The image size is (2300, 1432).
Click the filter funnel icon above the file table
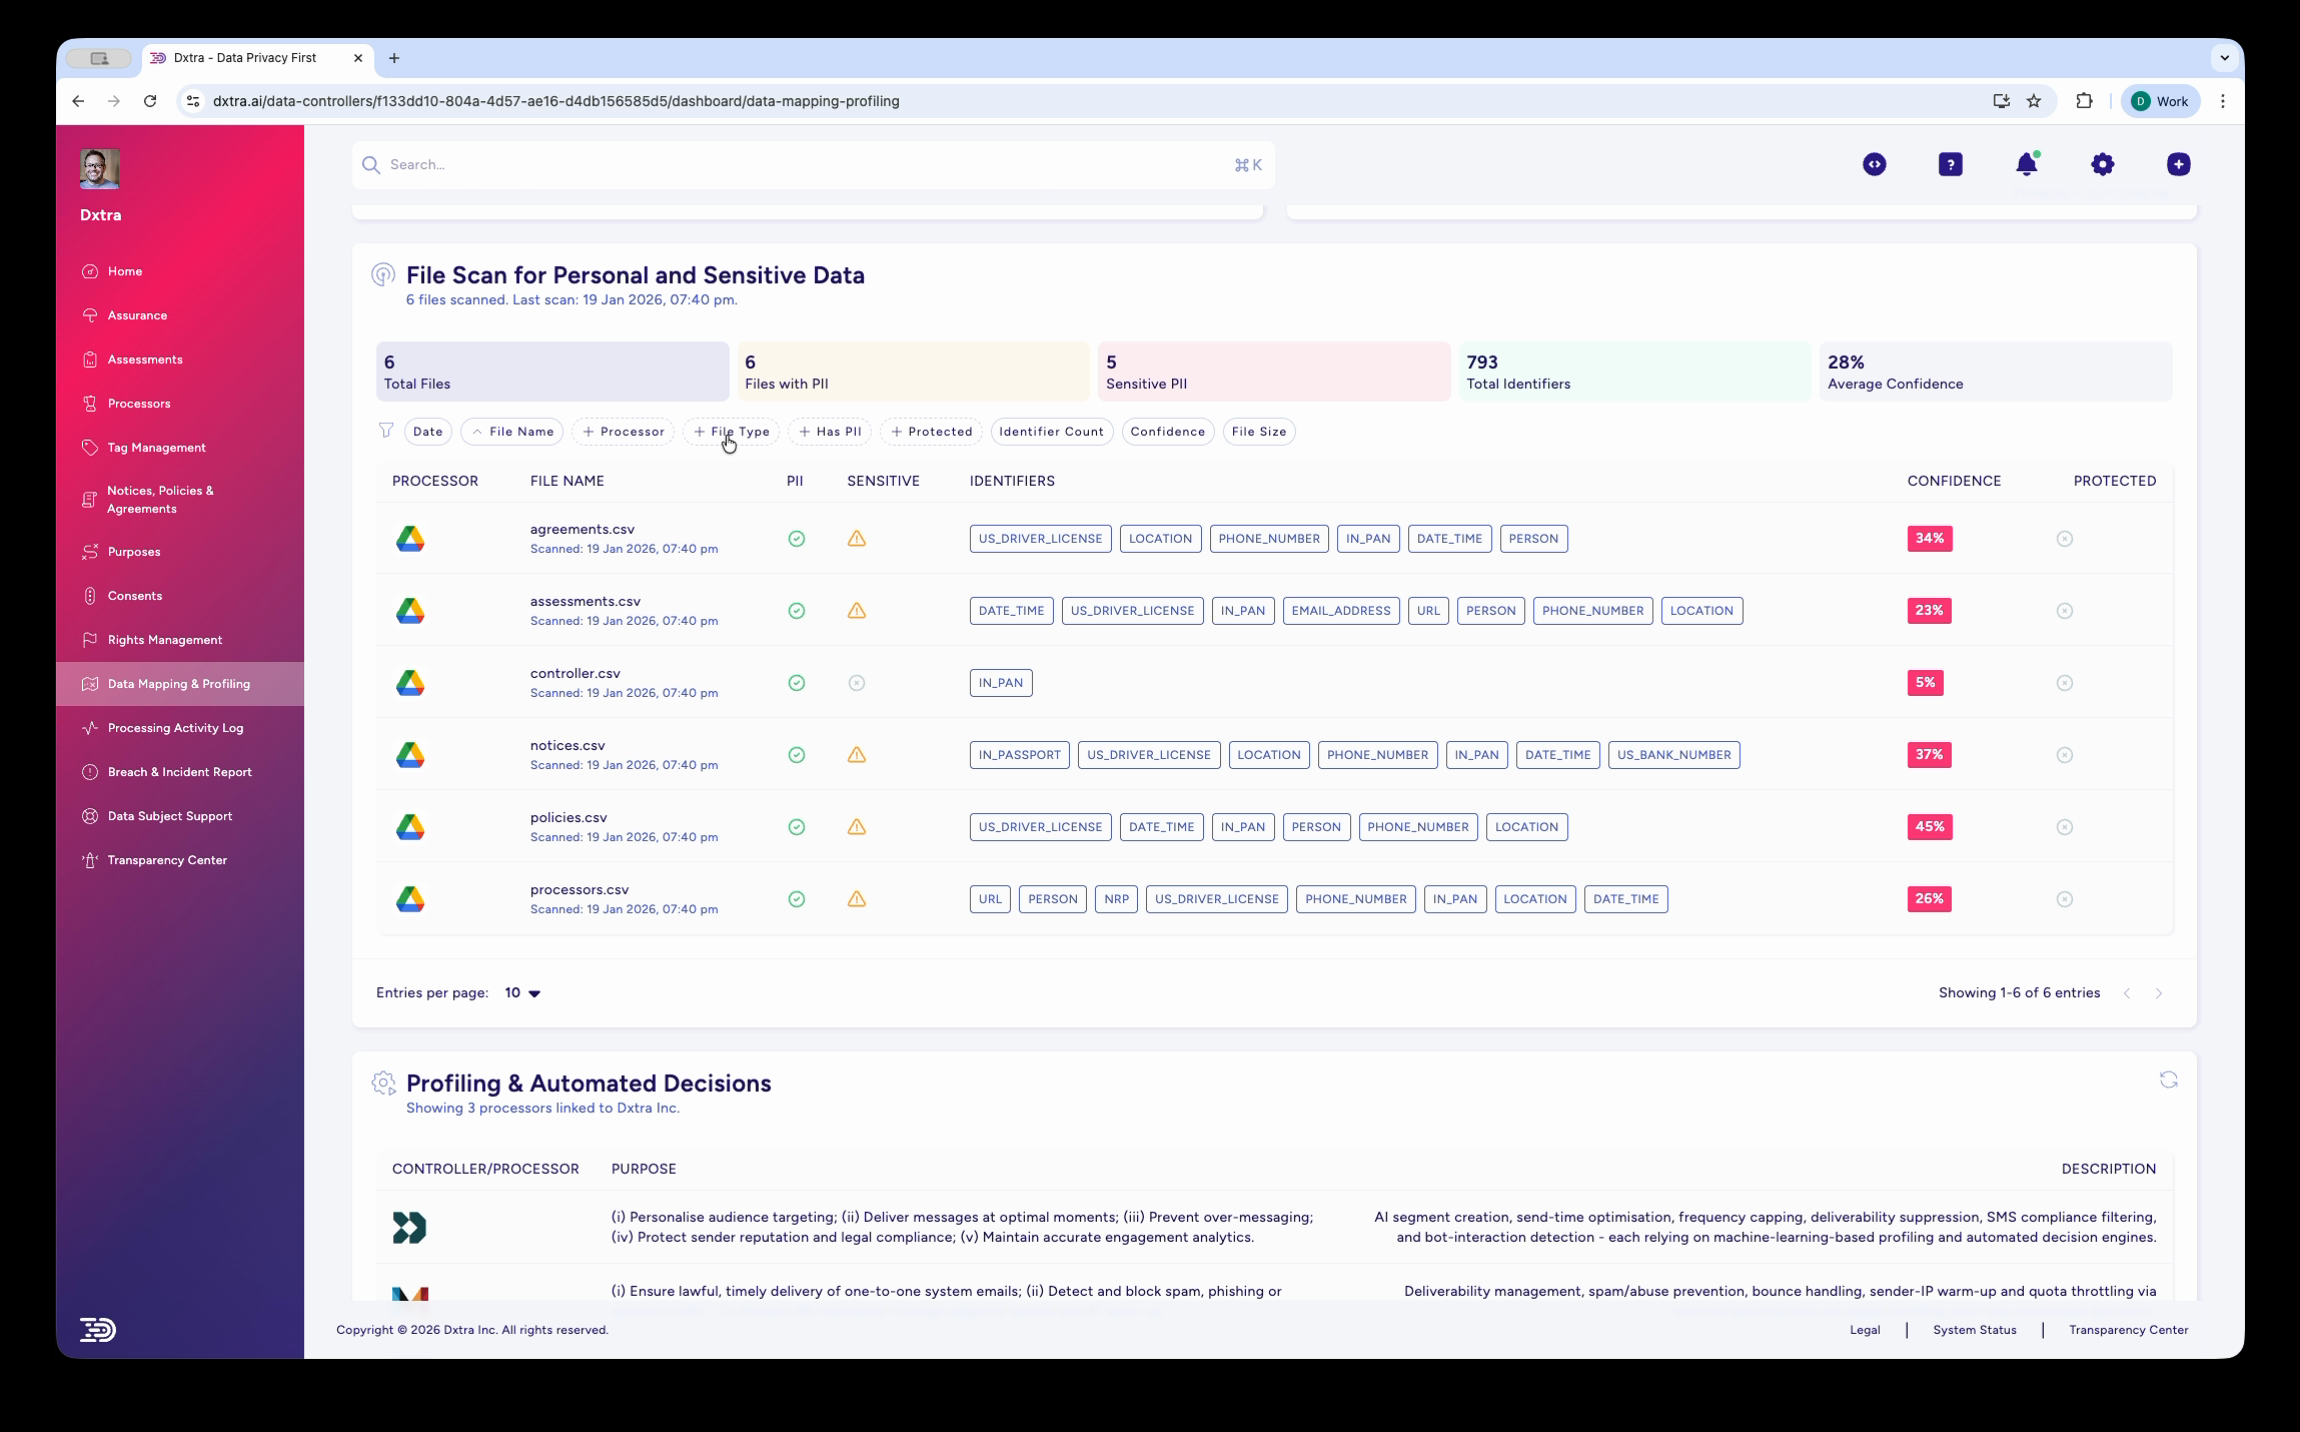pyautogui.click(x=385, y=431)
